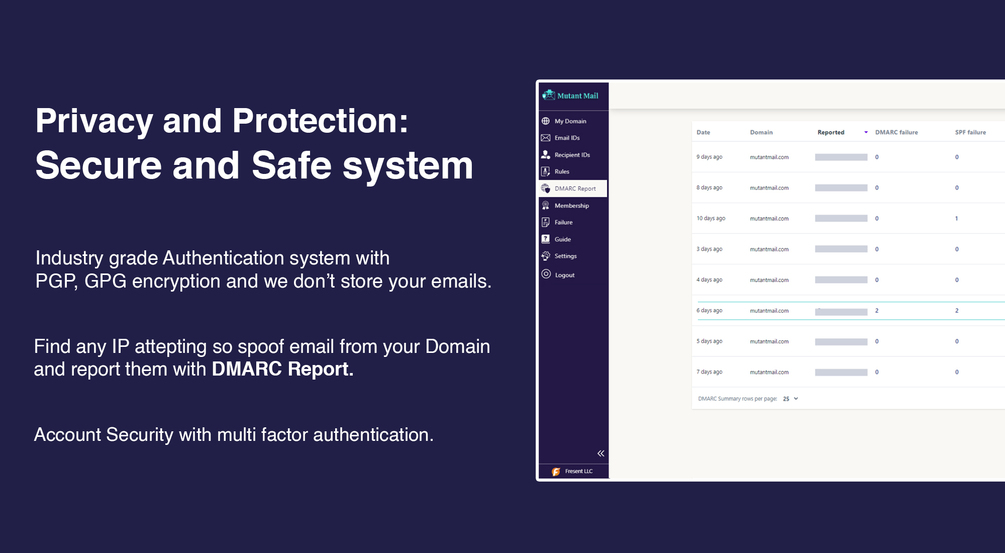Click redacted Reported bar in 3 days ago row

point(841,249)
